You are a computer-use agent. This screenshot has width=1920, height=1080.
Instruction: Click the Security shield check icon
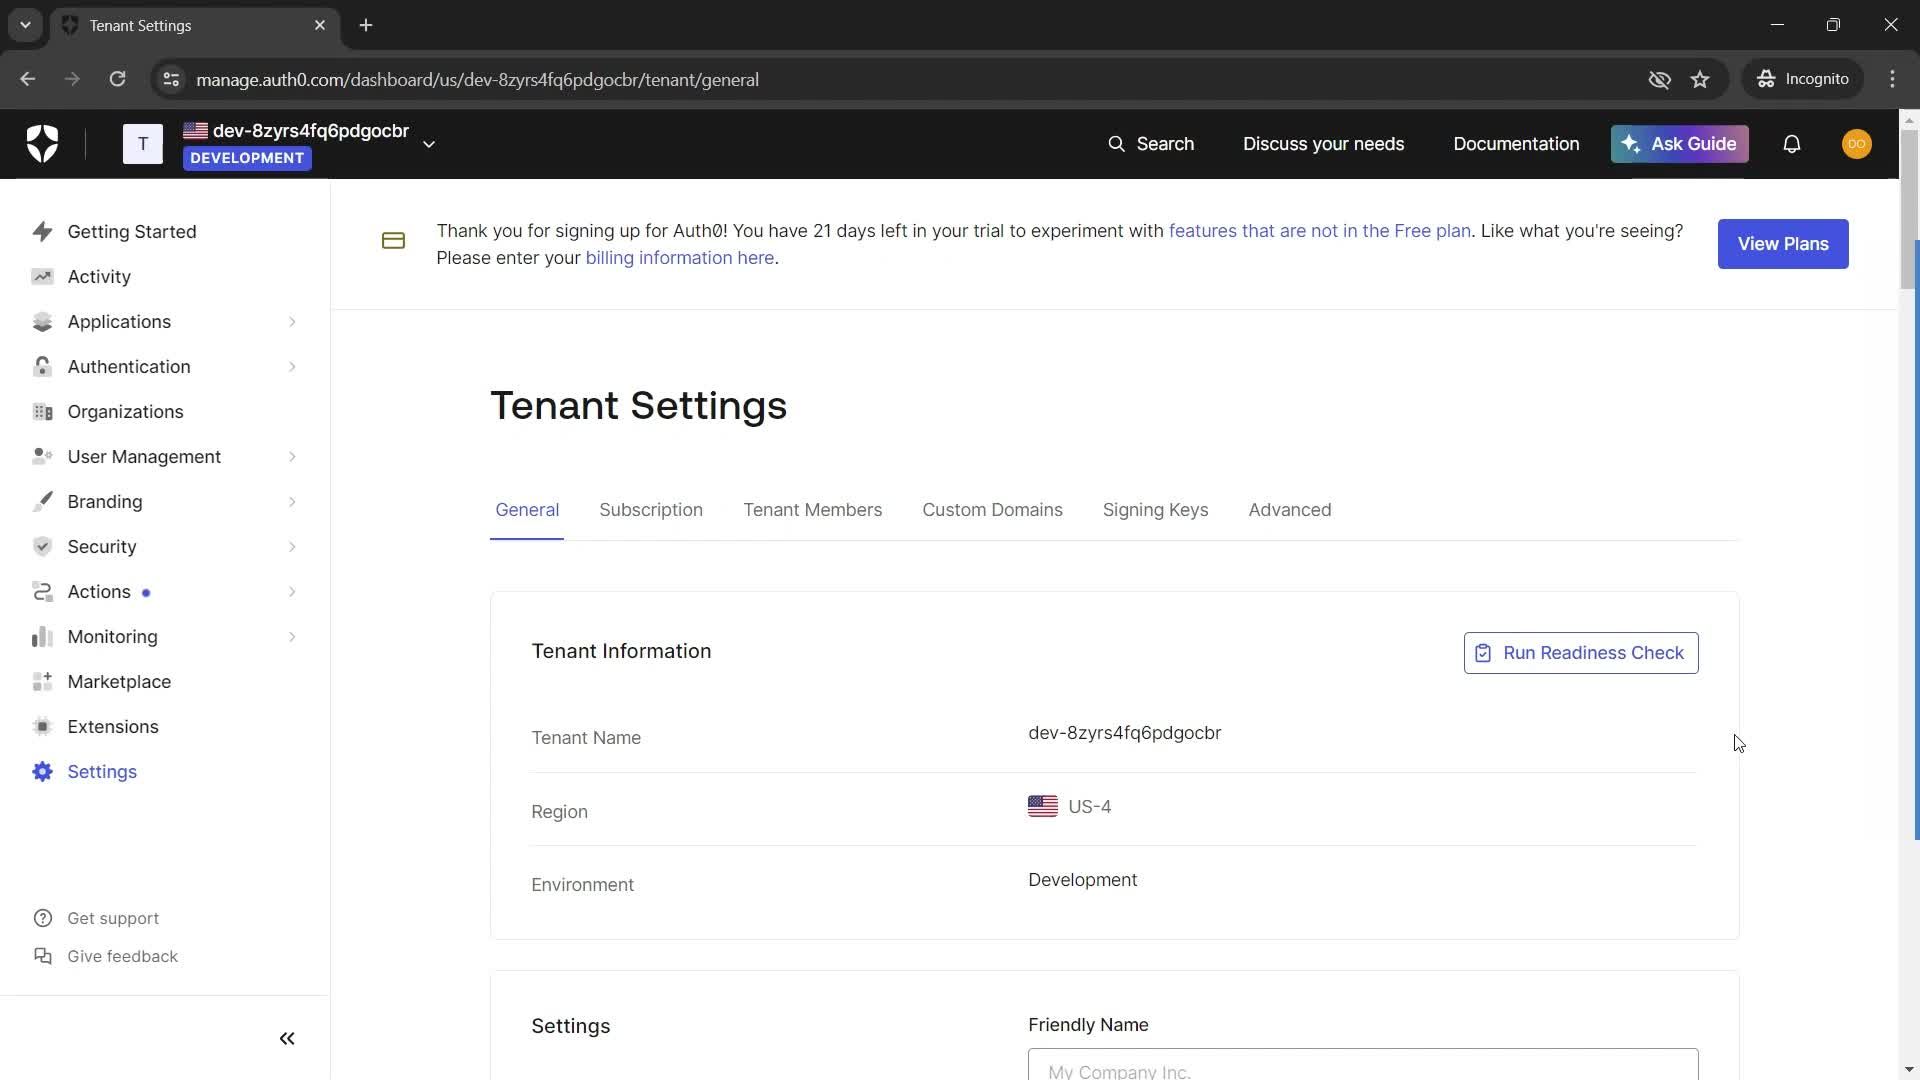(42, 547)
